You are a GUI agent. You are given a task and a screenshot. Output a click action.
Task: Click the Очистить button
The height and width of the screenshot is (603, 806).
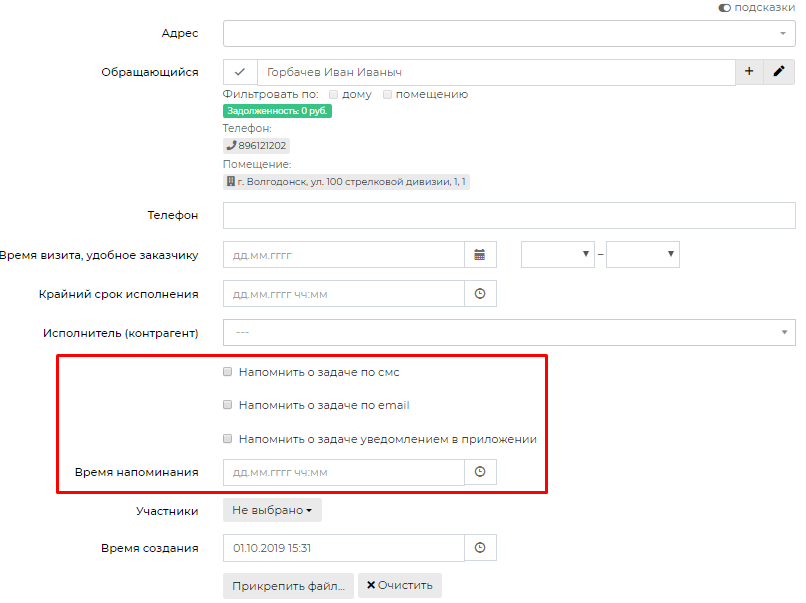399,585
